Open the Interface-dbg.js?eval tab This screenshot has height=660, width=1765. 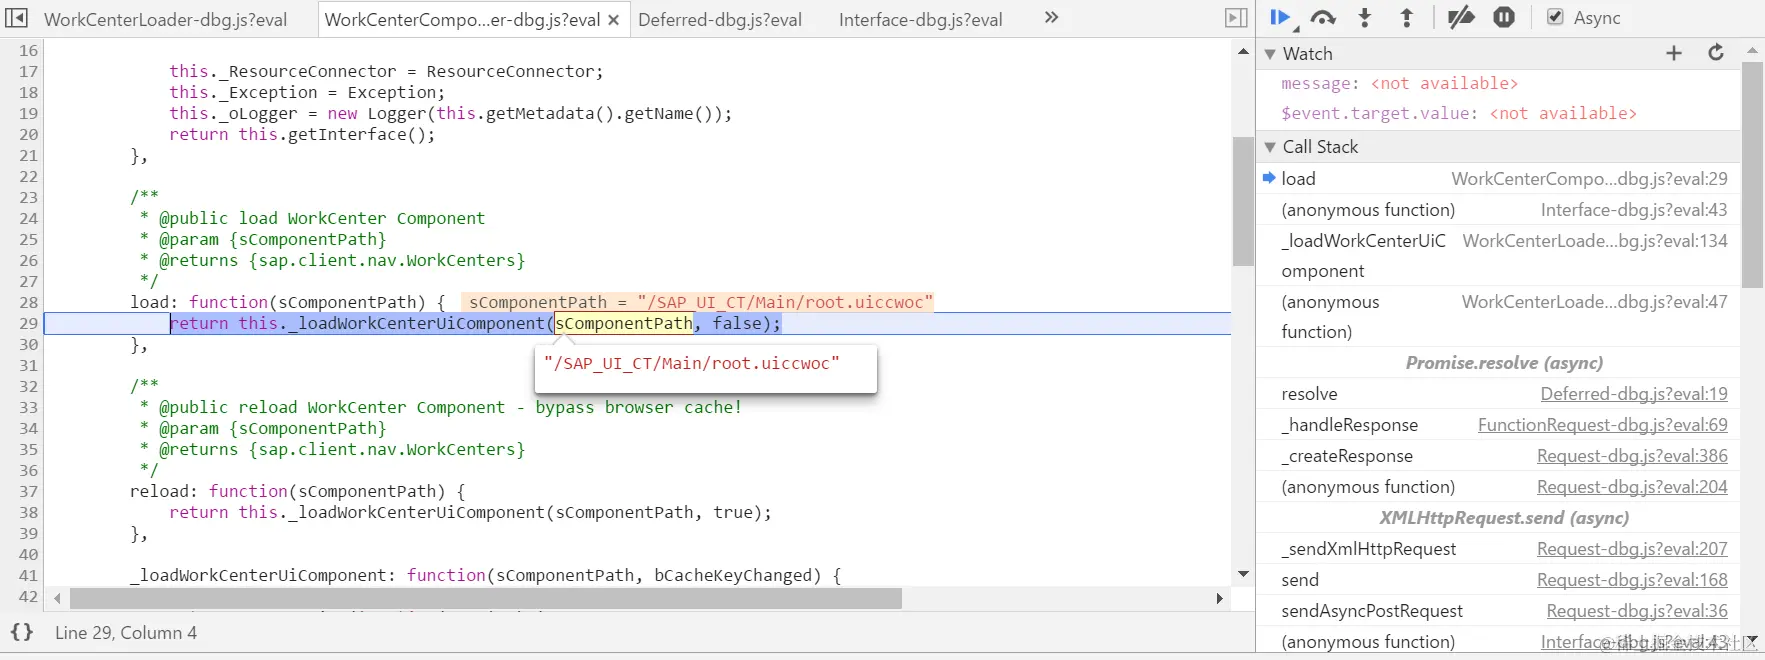pyautogui.click(x=920, y=19)
